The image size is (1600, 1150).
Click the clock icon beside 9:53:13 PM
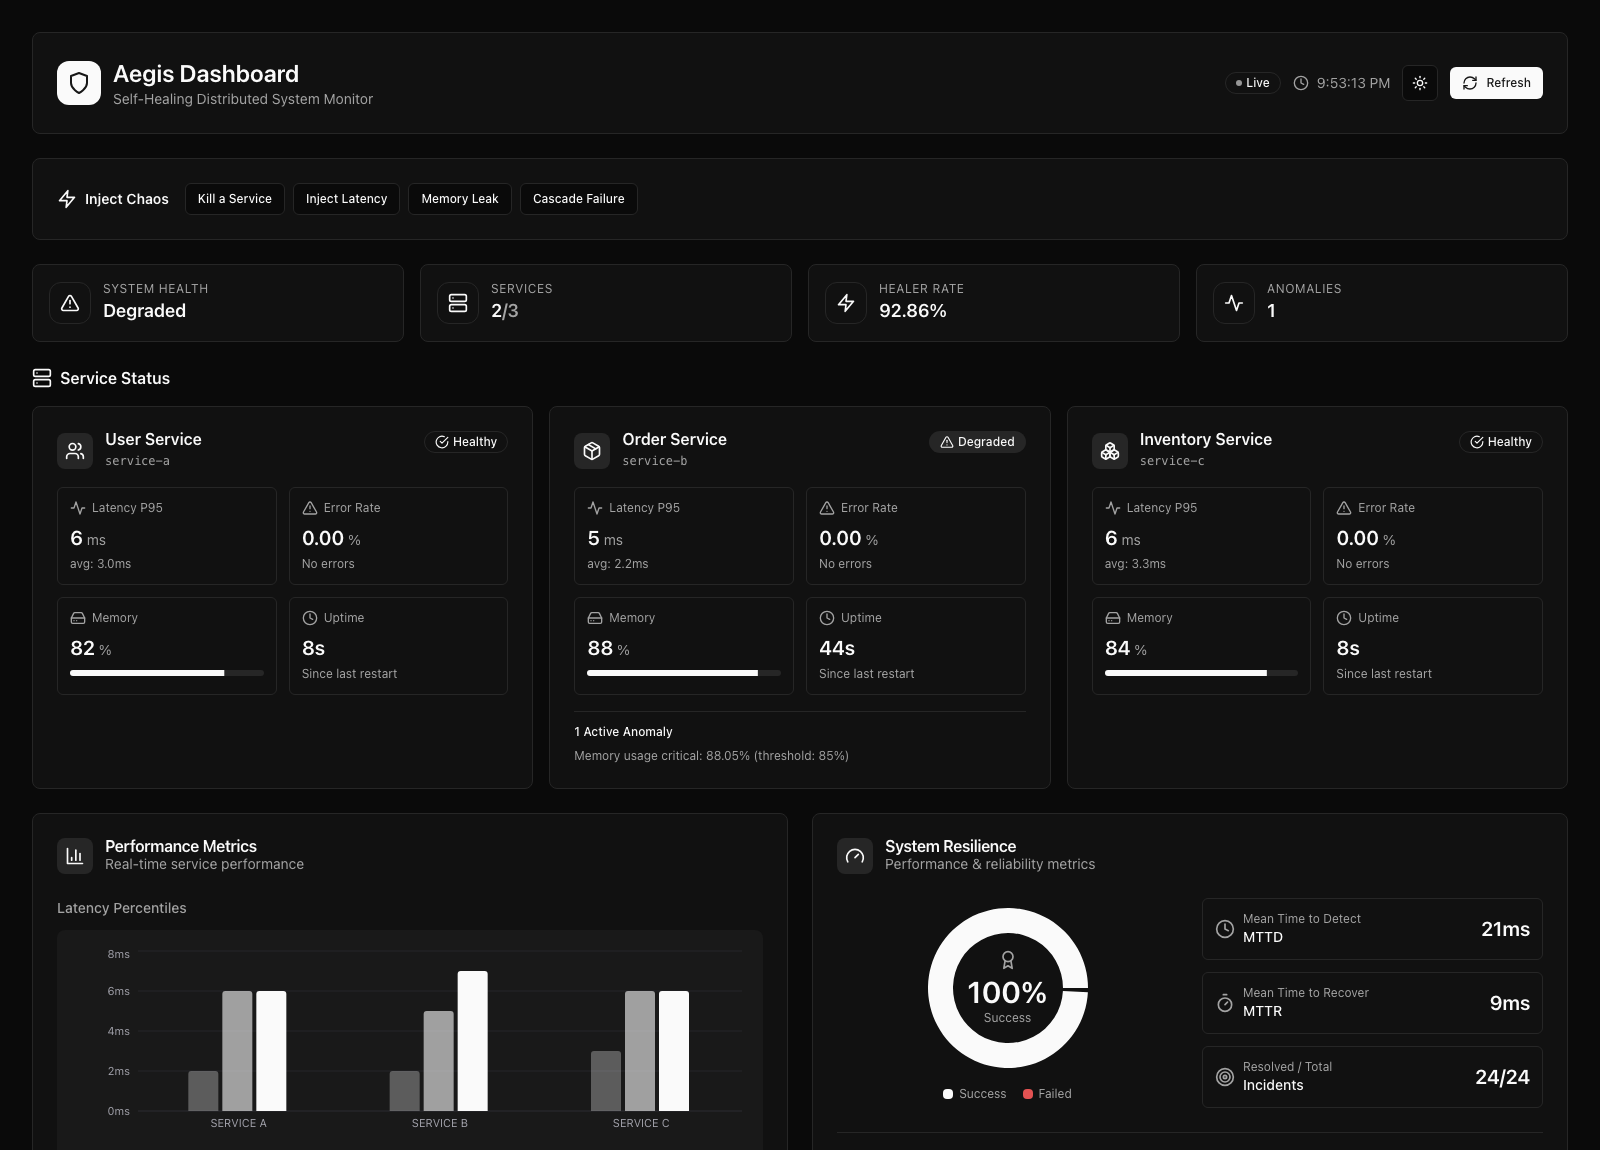click(x=1301, y=83)
